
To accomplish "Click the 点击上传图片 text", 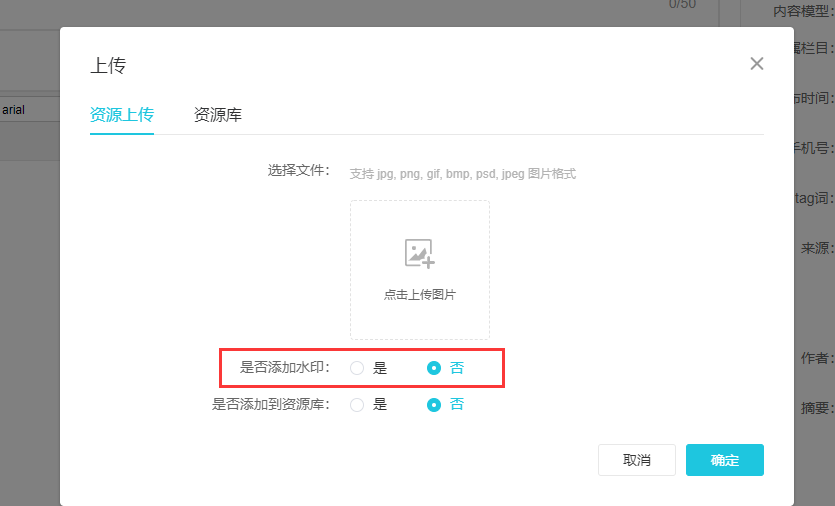I will click(x=420, y=295).
